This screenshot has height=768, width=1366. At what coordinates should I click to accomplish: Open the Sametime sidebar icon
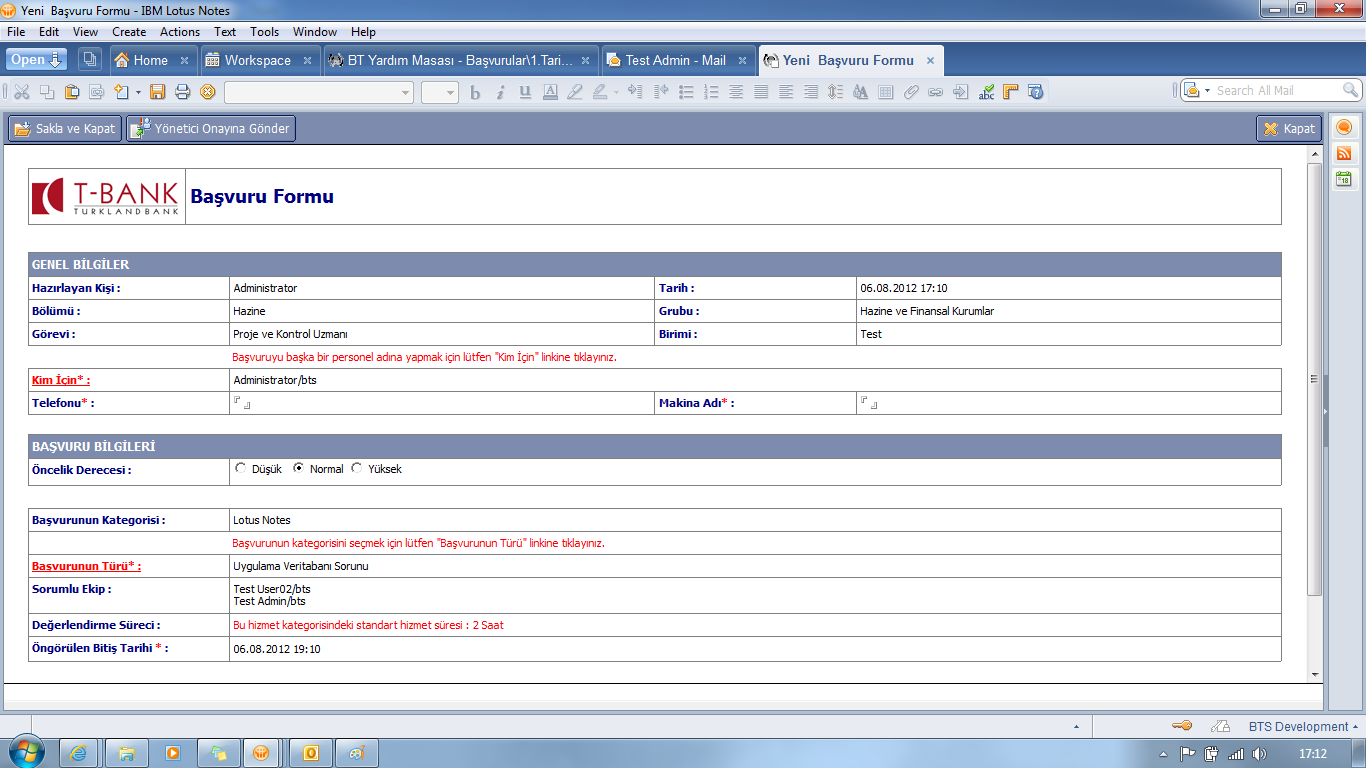(1344, 127)
